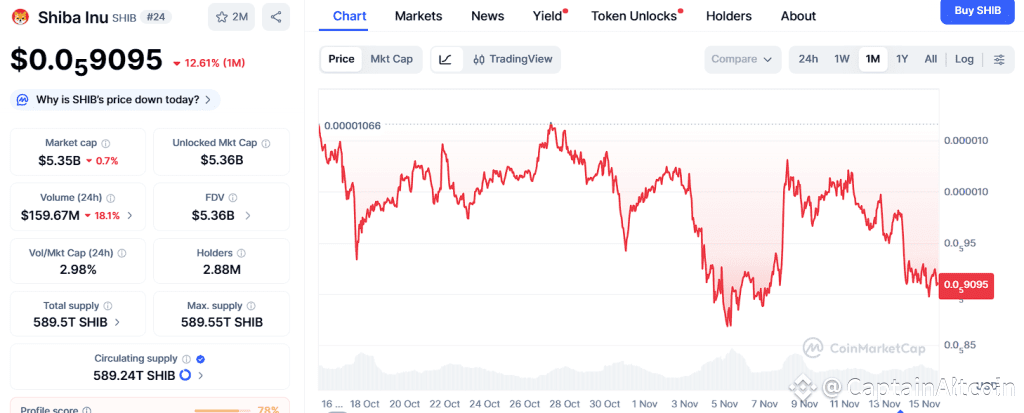Switch chart to TradingView mode

512,59
